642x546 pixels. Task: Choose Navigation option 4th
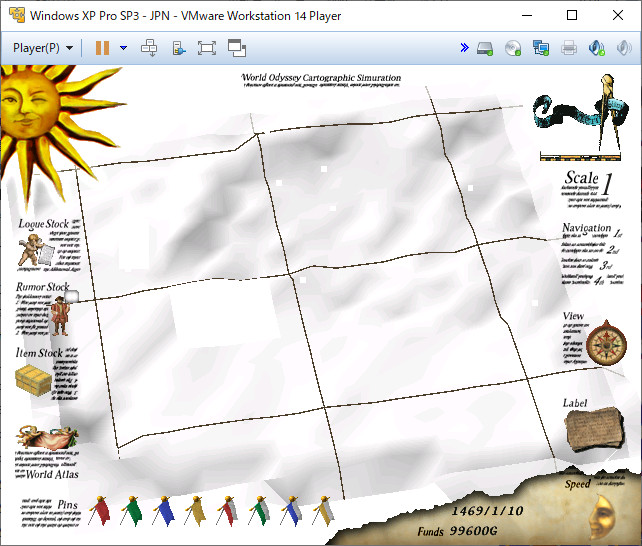click(599, 281)
